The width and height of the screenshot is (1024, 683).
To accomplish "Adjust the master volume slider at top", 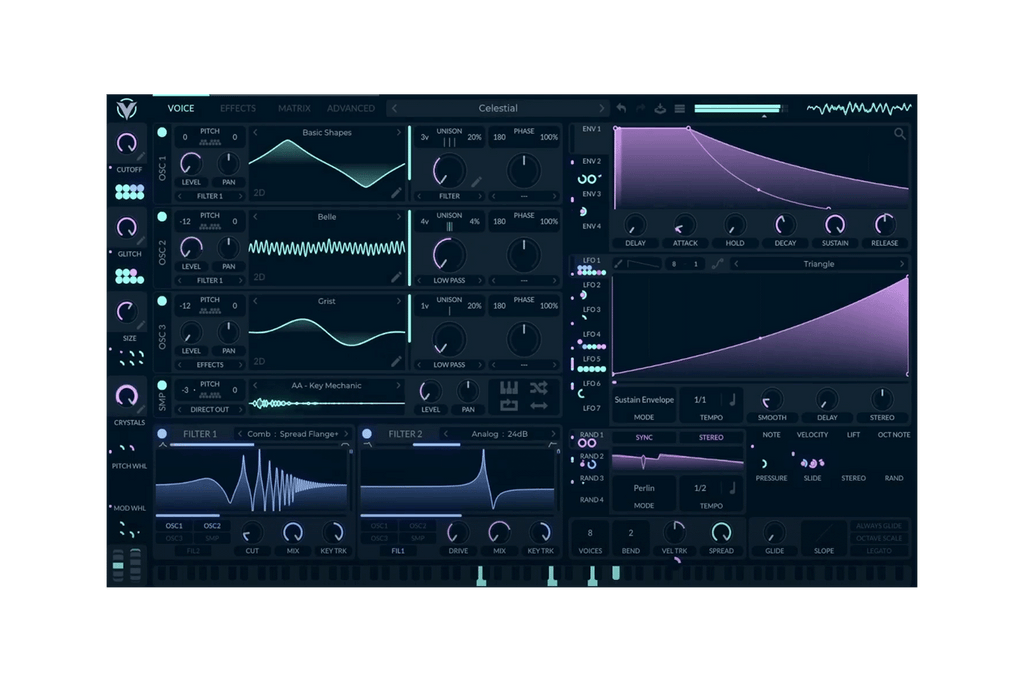I will (x=737, y=108).
